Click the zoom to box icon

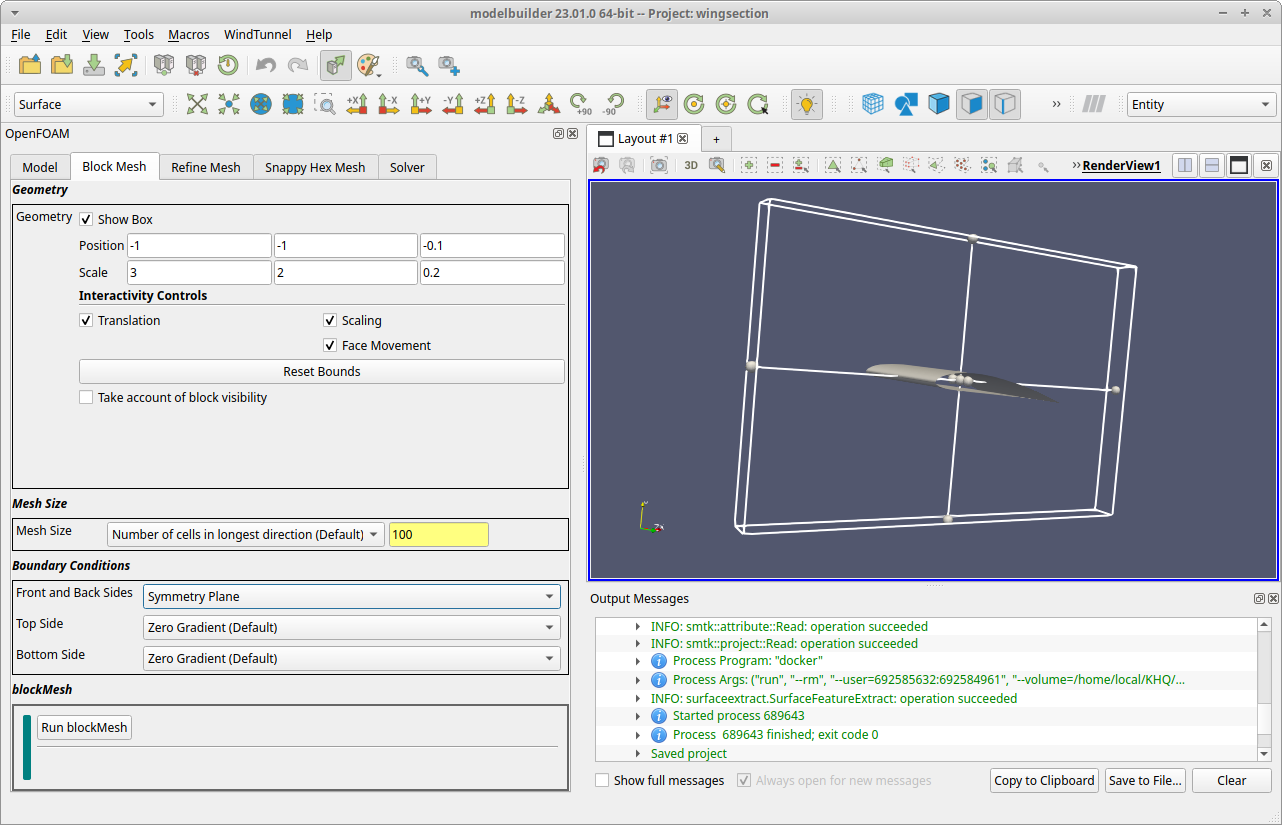[325, 104]
